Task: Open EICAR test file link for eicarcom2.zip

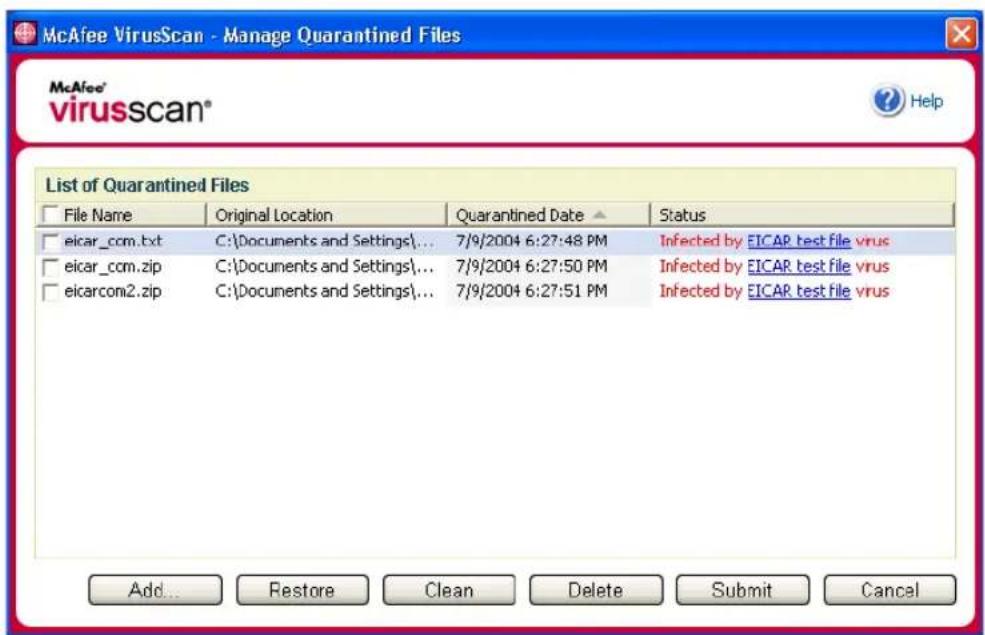Action: pyautogui.click(x=798, y=291)
